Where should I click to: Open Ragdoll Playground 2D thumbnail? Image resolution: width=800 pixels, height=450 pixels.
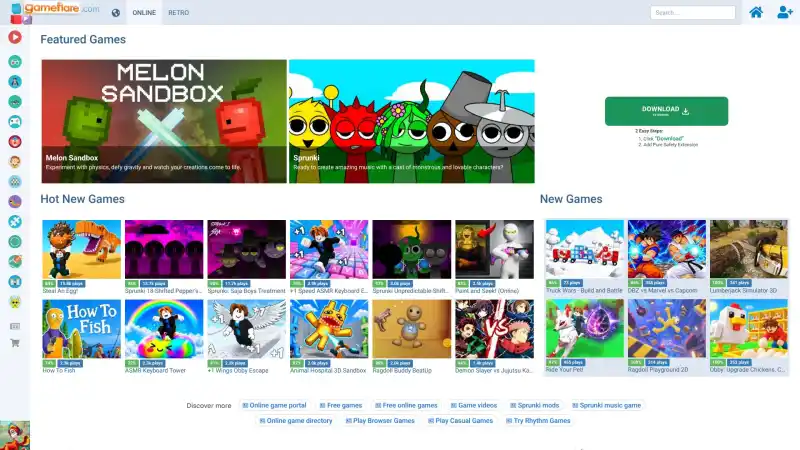667,328
